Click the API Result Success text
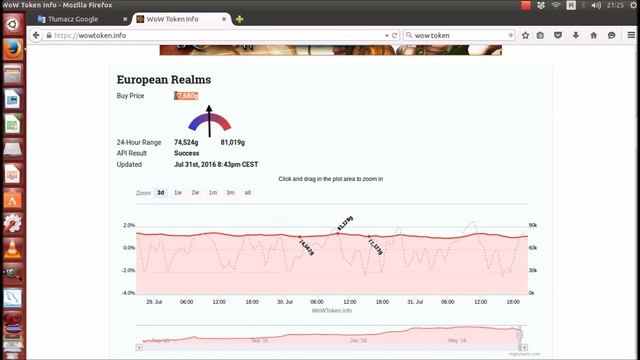The height and width of the screenshot is (360, 640). click(187, 153)
